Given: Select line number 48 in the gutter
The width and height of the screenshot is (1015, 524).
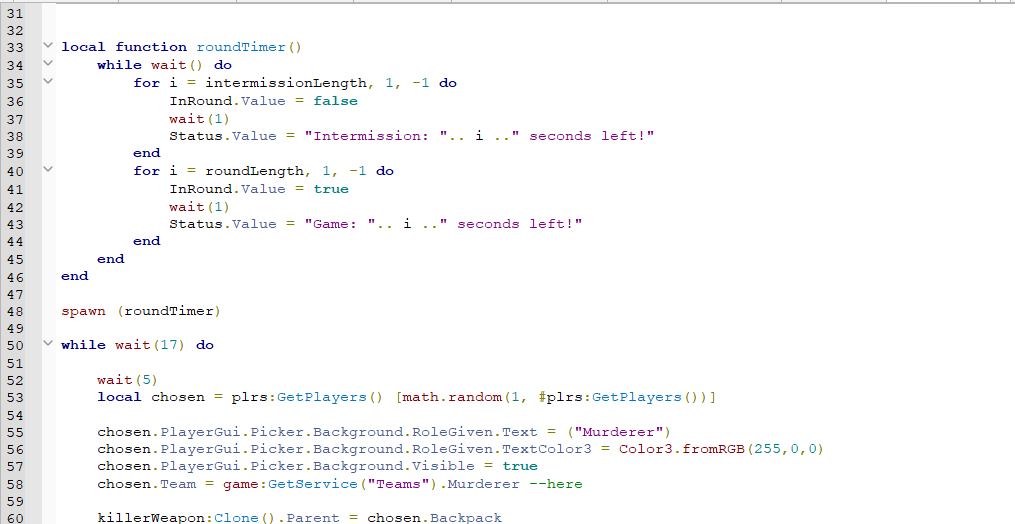Looking at the screenshot, I should pyautogui.click(x=15, y=312).
